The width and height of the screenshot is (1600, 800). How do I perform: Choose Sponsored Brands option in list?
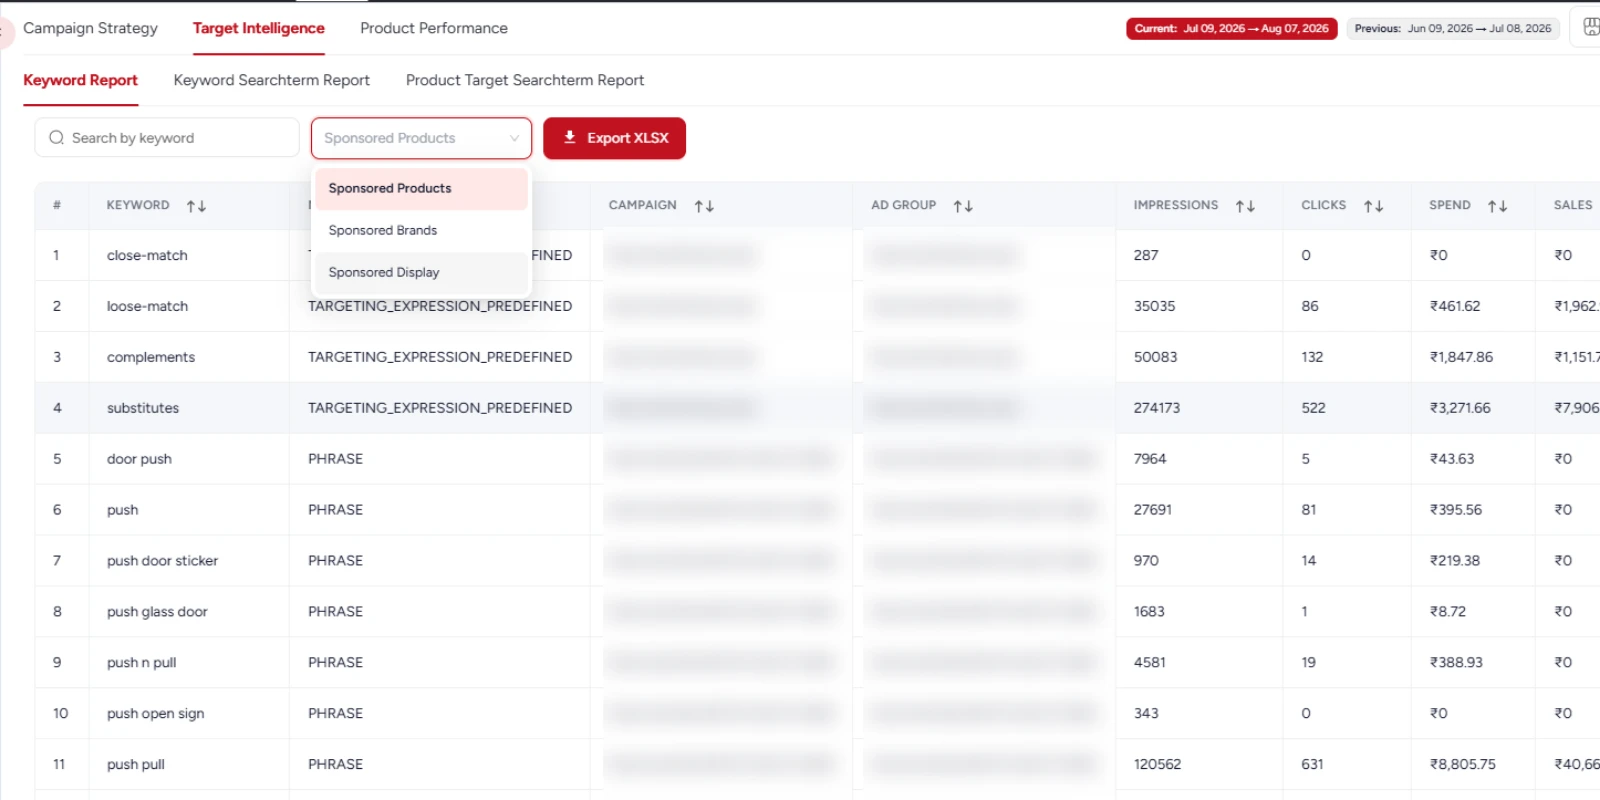pos(421,230)
